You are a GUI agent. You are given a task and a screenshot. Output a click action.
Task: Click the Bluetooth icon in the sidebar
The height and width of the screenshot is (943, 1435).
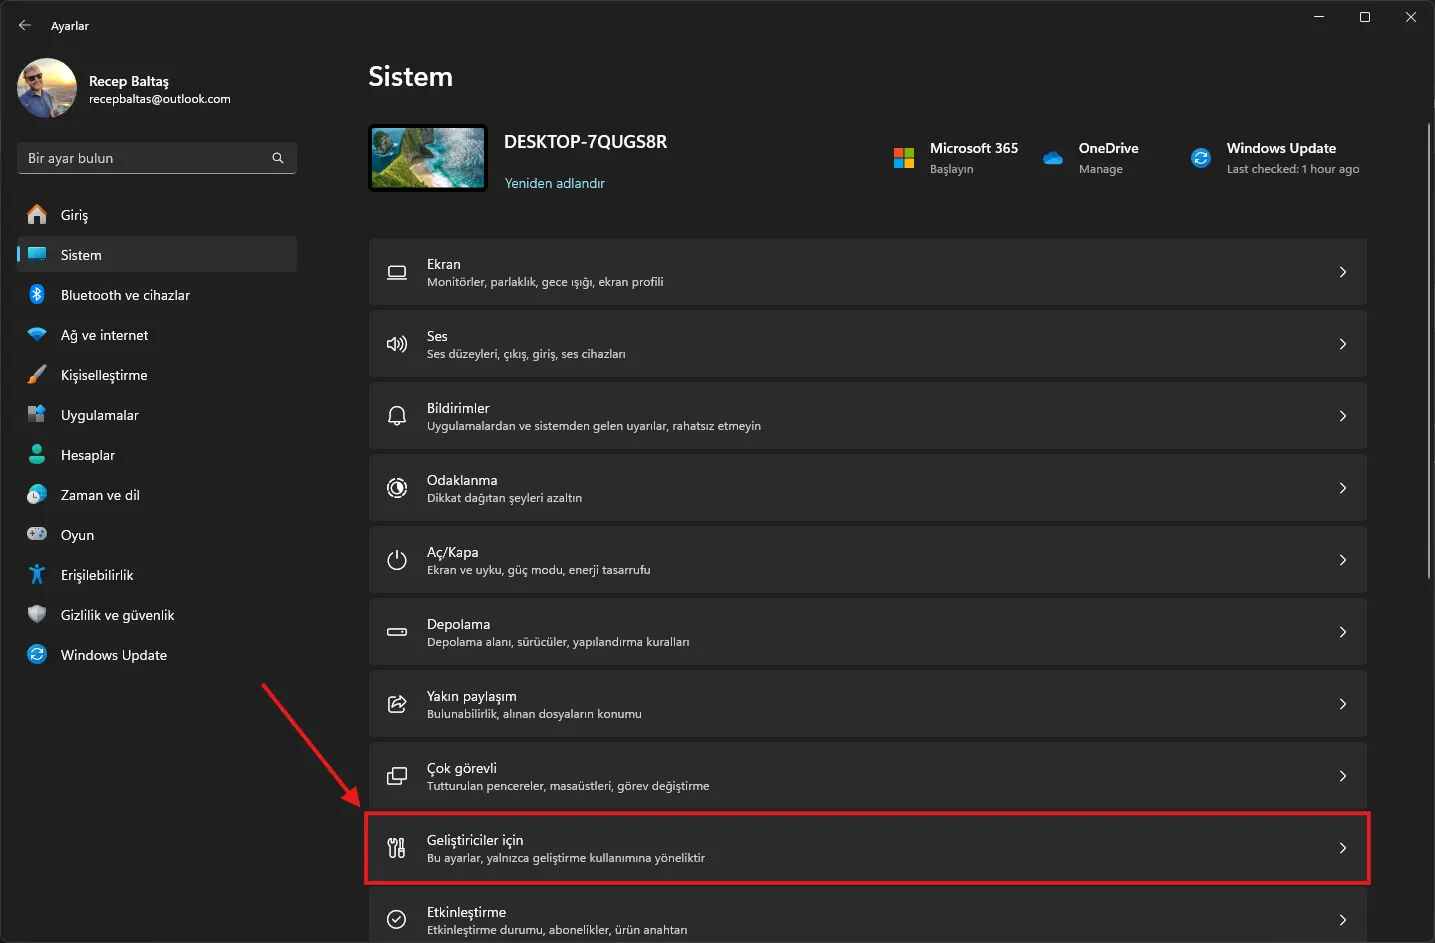(37, 294)
